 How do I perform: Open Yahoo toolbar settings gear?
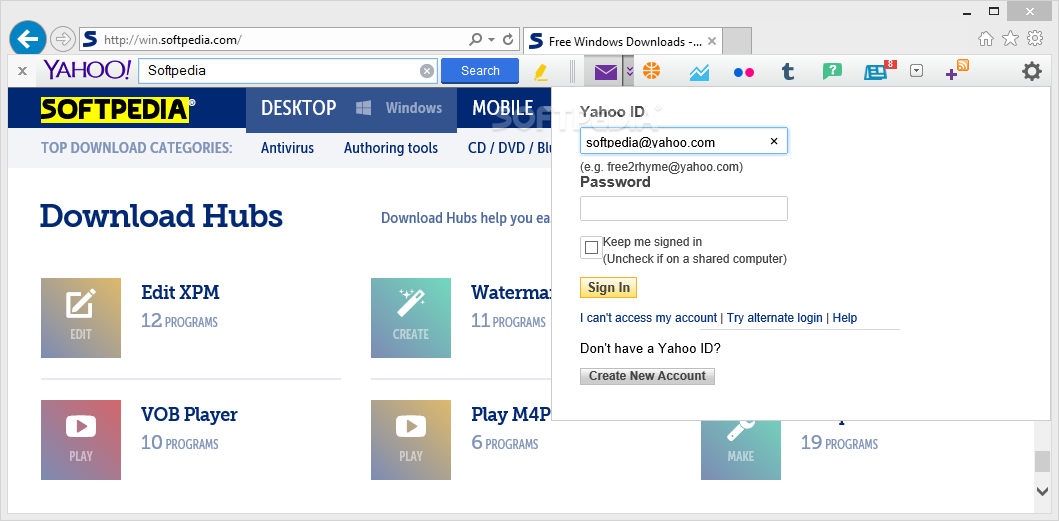click(1031, 71)
